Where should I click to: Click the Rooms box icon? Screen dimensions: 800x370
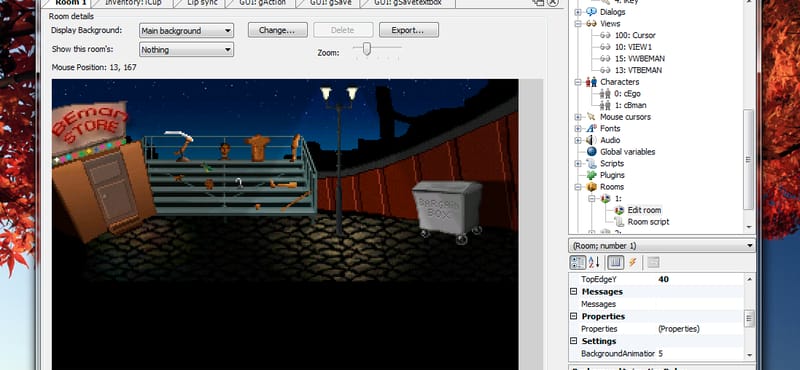pos(591,187)
